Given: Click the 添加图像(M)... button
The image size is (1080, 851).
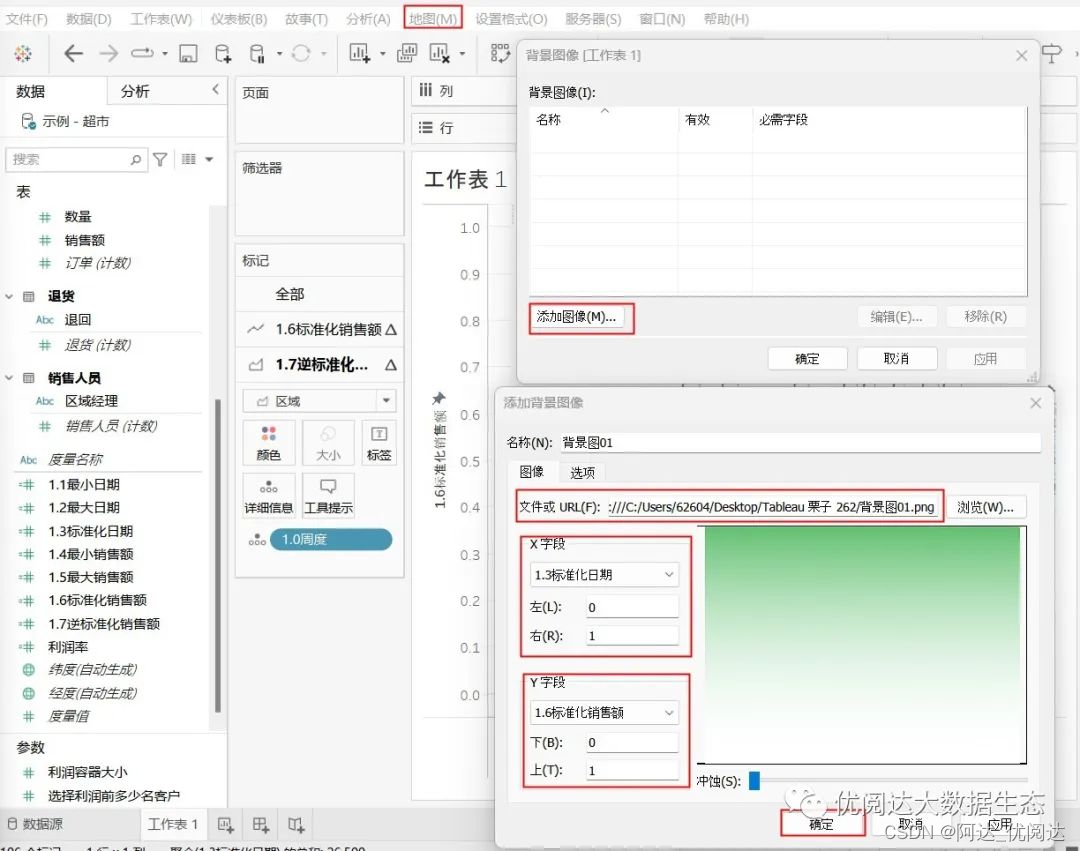Looking at the screenshot, I should click(x=577, y=317).
